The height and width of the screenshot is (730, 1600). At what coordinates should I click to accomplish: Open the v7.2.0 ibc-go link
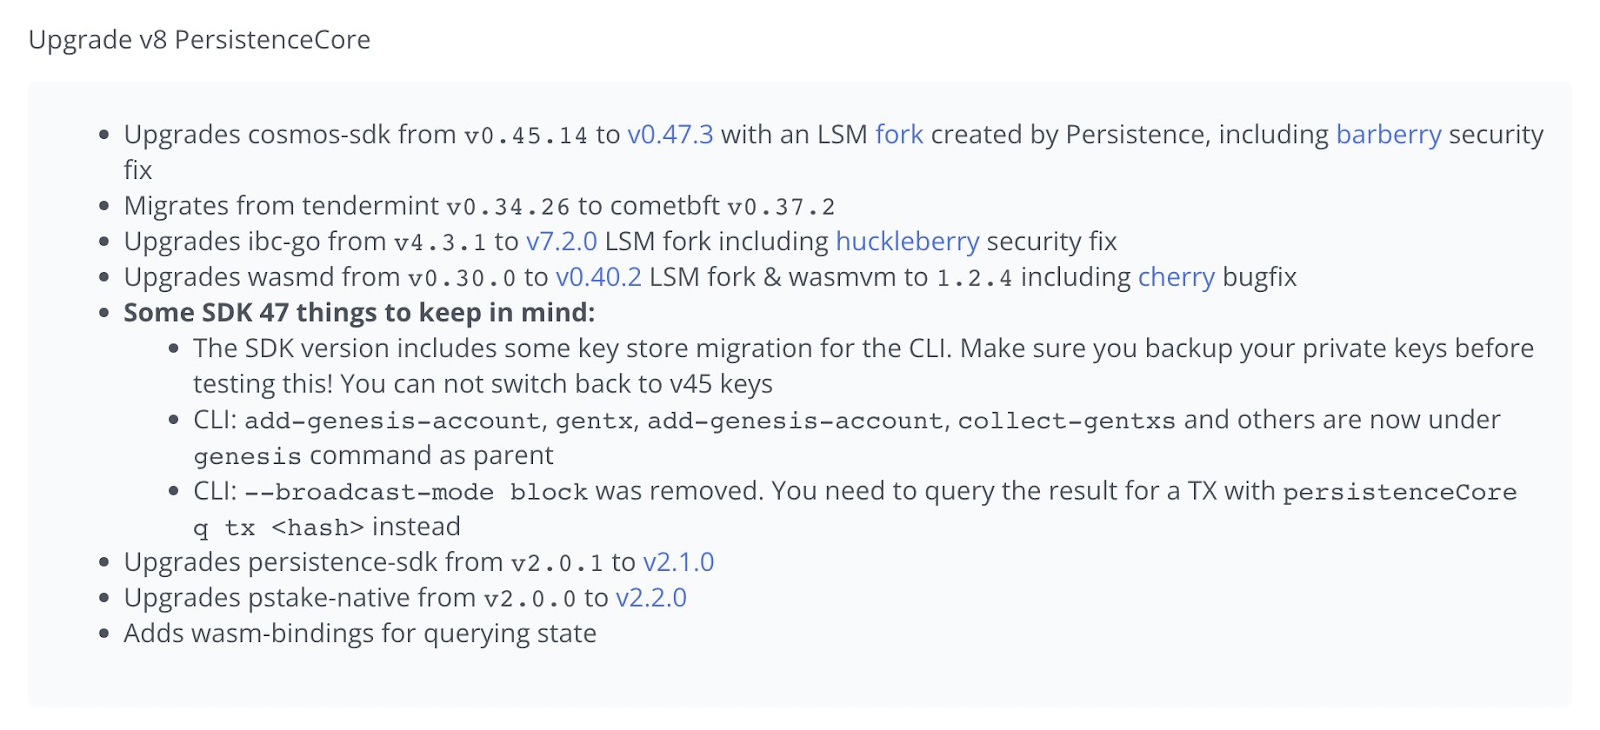(x=561, y=242)
